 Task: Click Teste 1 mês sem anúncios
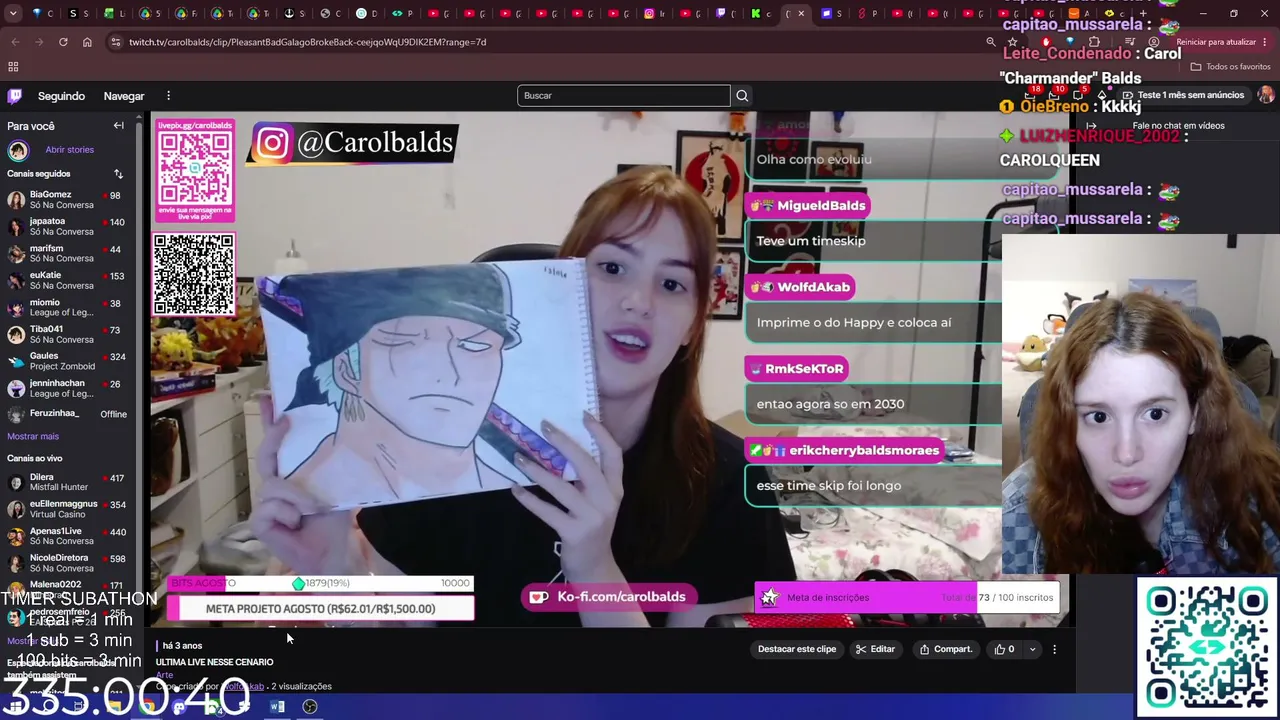coord(1183,95)
